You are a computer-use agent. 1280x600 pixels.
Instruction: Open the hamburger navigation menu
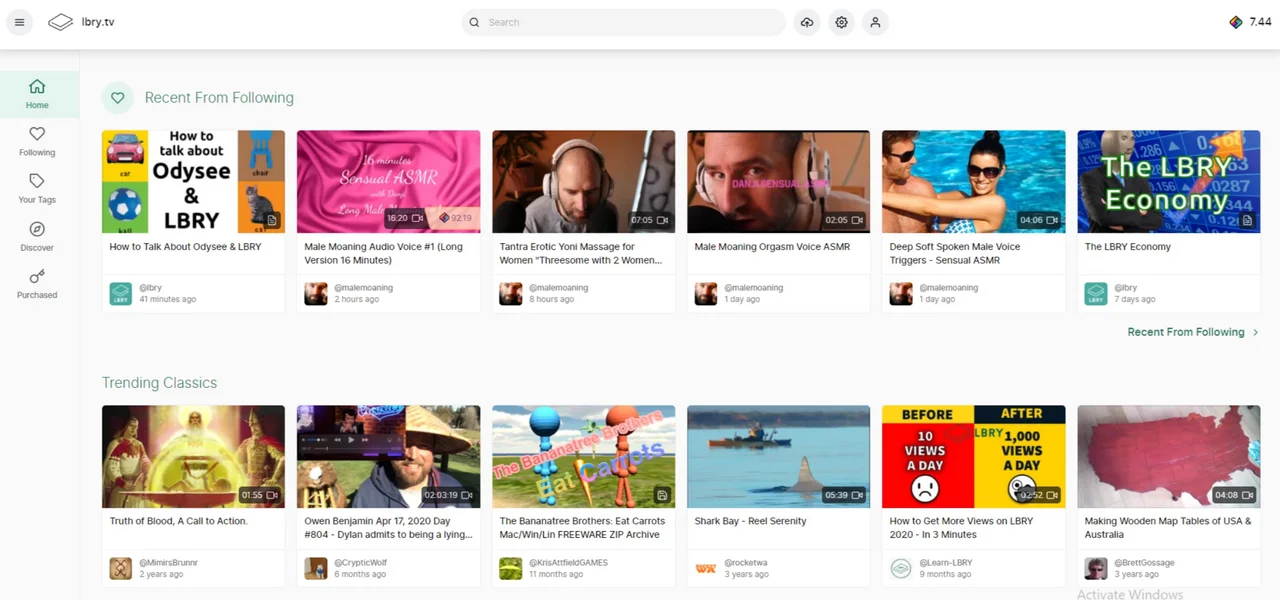tap(19, 22)
